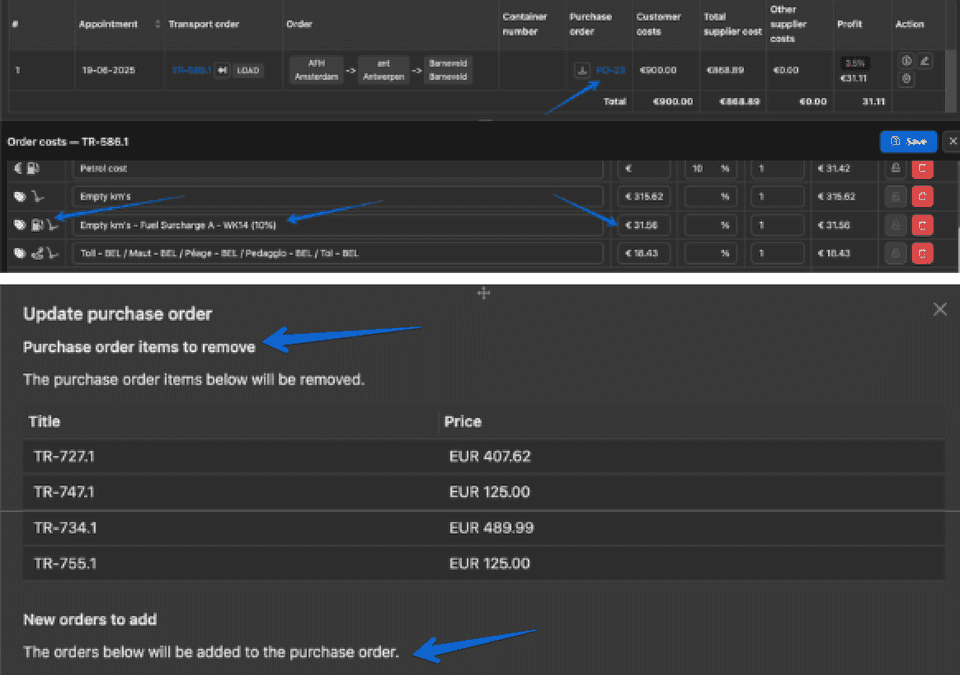The image size is (960, 675).
Task: Edit the quantity field on Toll - BEL row
Action: (x=778, y=253)
